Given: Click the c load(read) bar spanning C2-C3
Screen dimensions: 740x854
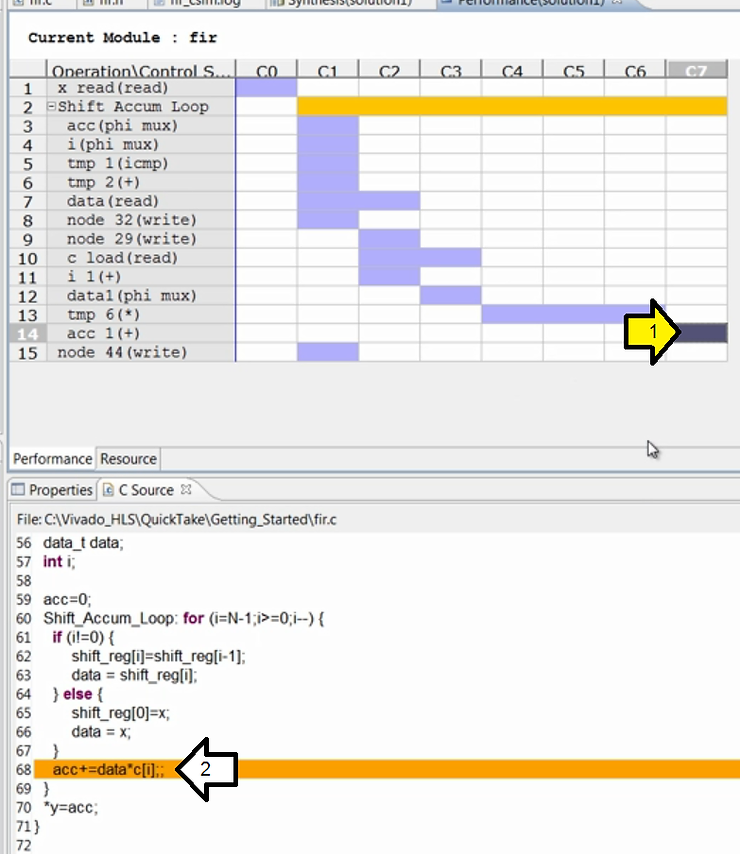Looking at the screenshot, I should pos(420,258).
